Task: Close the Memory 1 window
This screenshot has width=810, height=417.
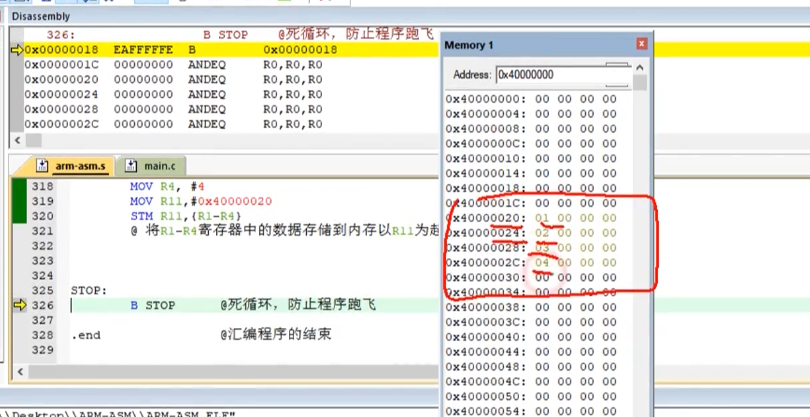Action: [642, 44]
